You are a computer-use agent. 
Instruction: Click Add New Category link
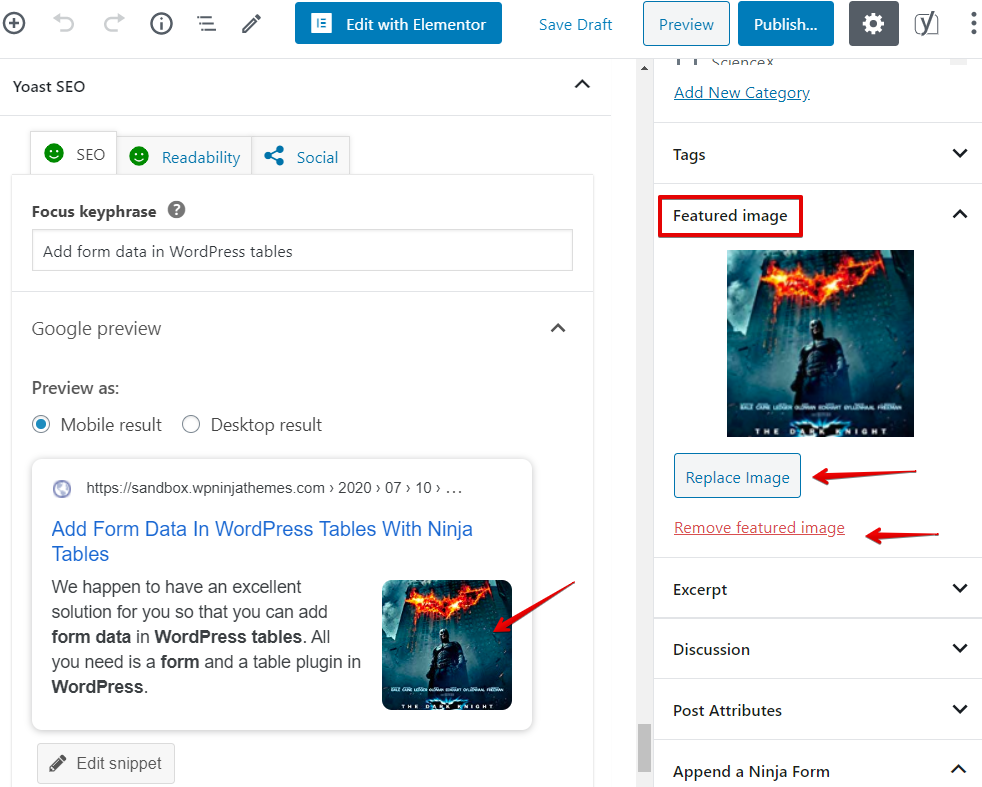click(x=742, y=93)
